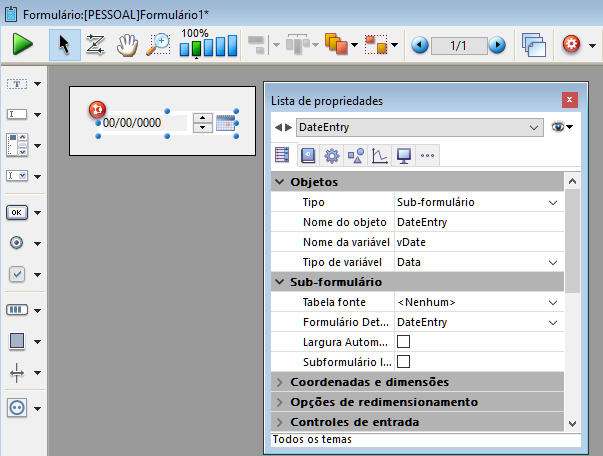The image size is (603, 456).
Task: Go to the next form page
Action: [x=497, y=45]
